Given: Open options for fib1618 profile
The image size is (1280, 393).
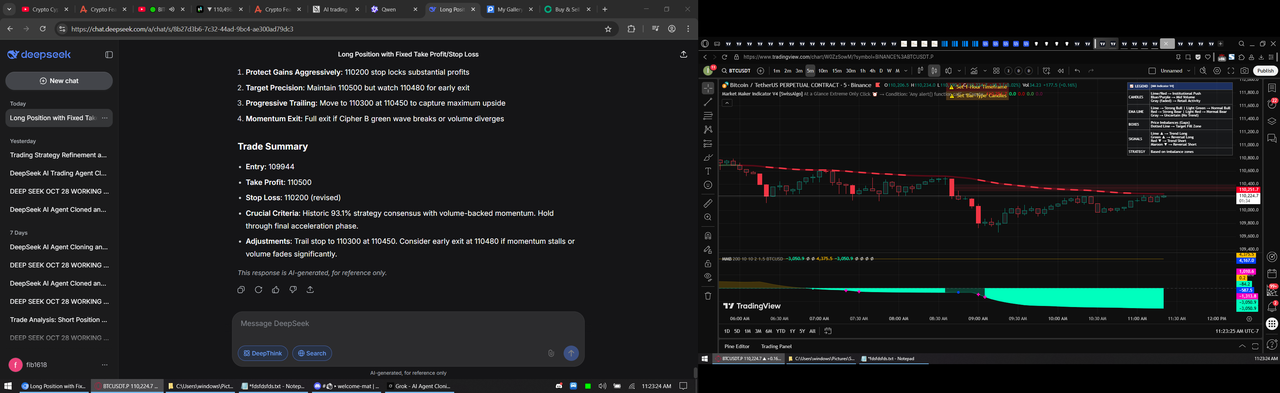Looking at the screenshot, I should [104, 365].
